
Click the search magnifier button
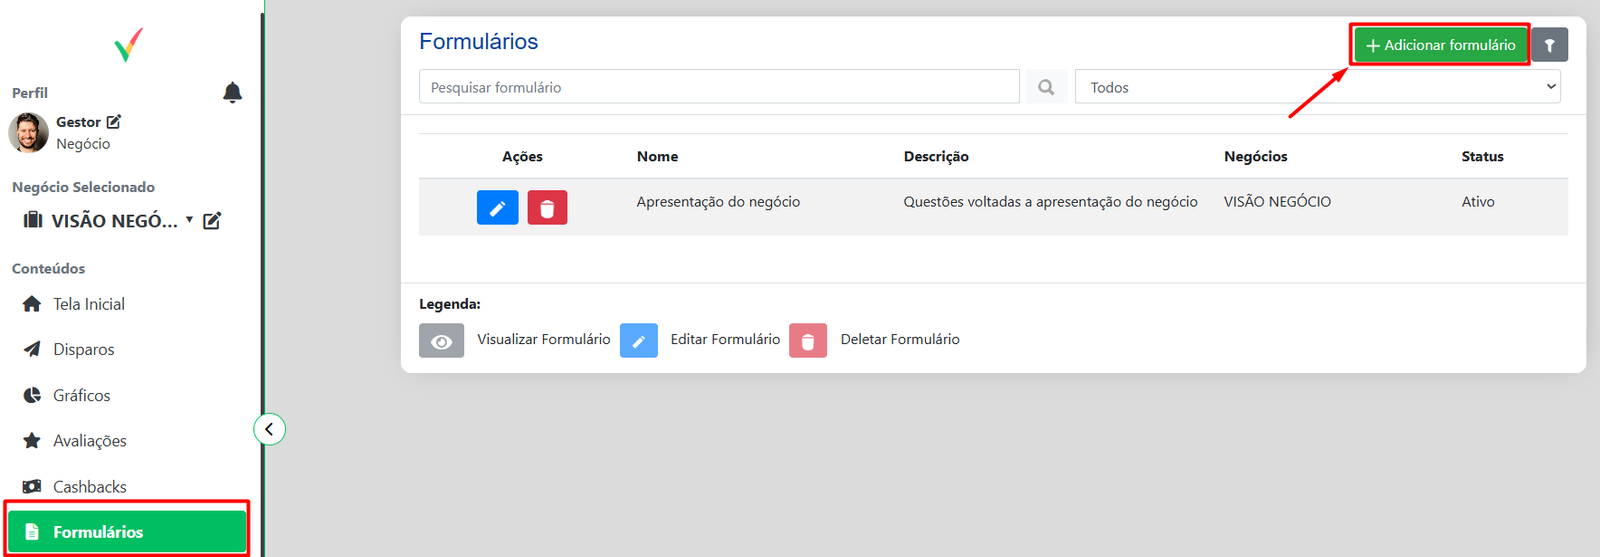click(1046, 87)
